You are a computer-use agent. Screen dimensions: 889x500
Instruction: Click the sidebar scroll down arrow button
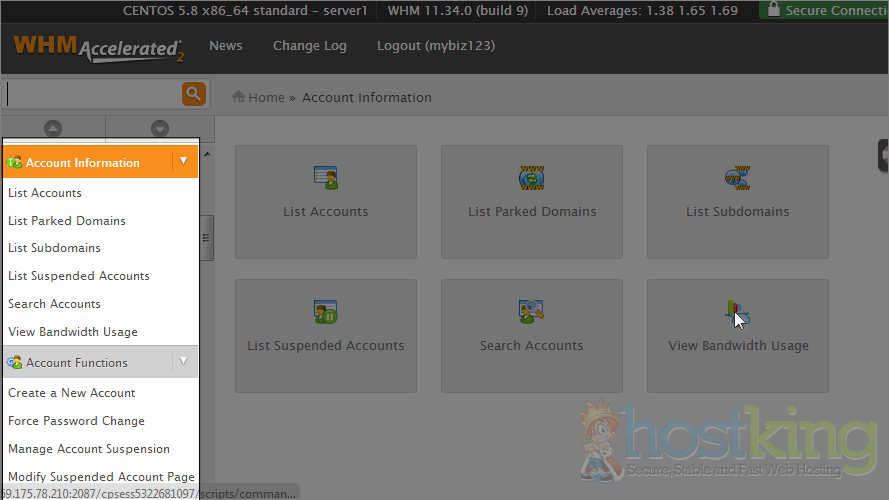160,128
